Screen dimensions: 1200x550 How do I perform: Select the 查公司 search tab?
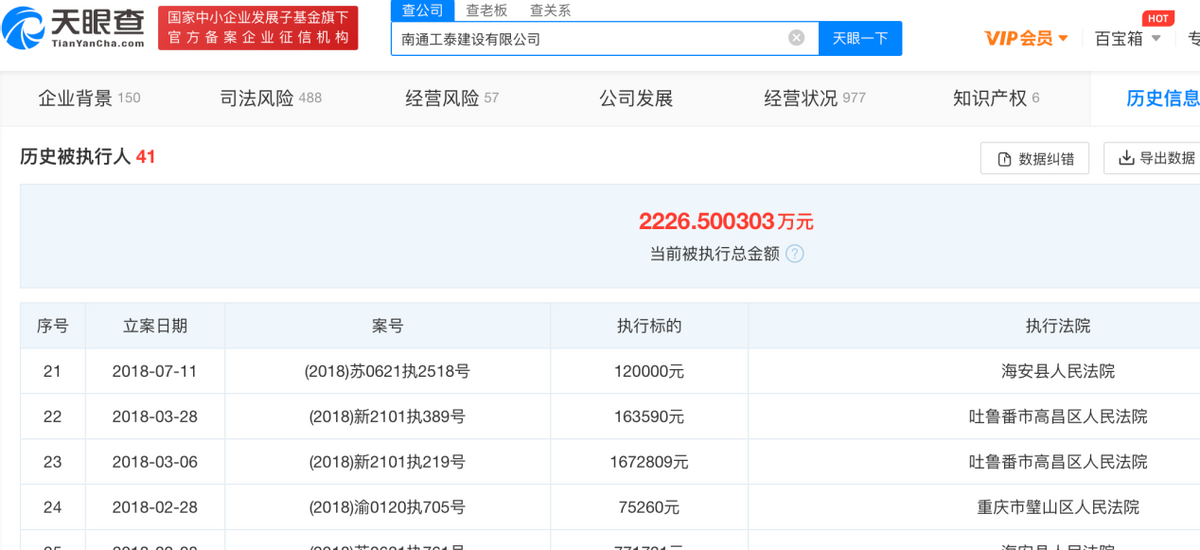423,10
